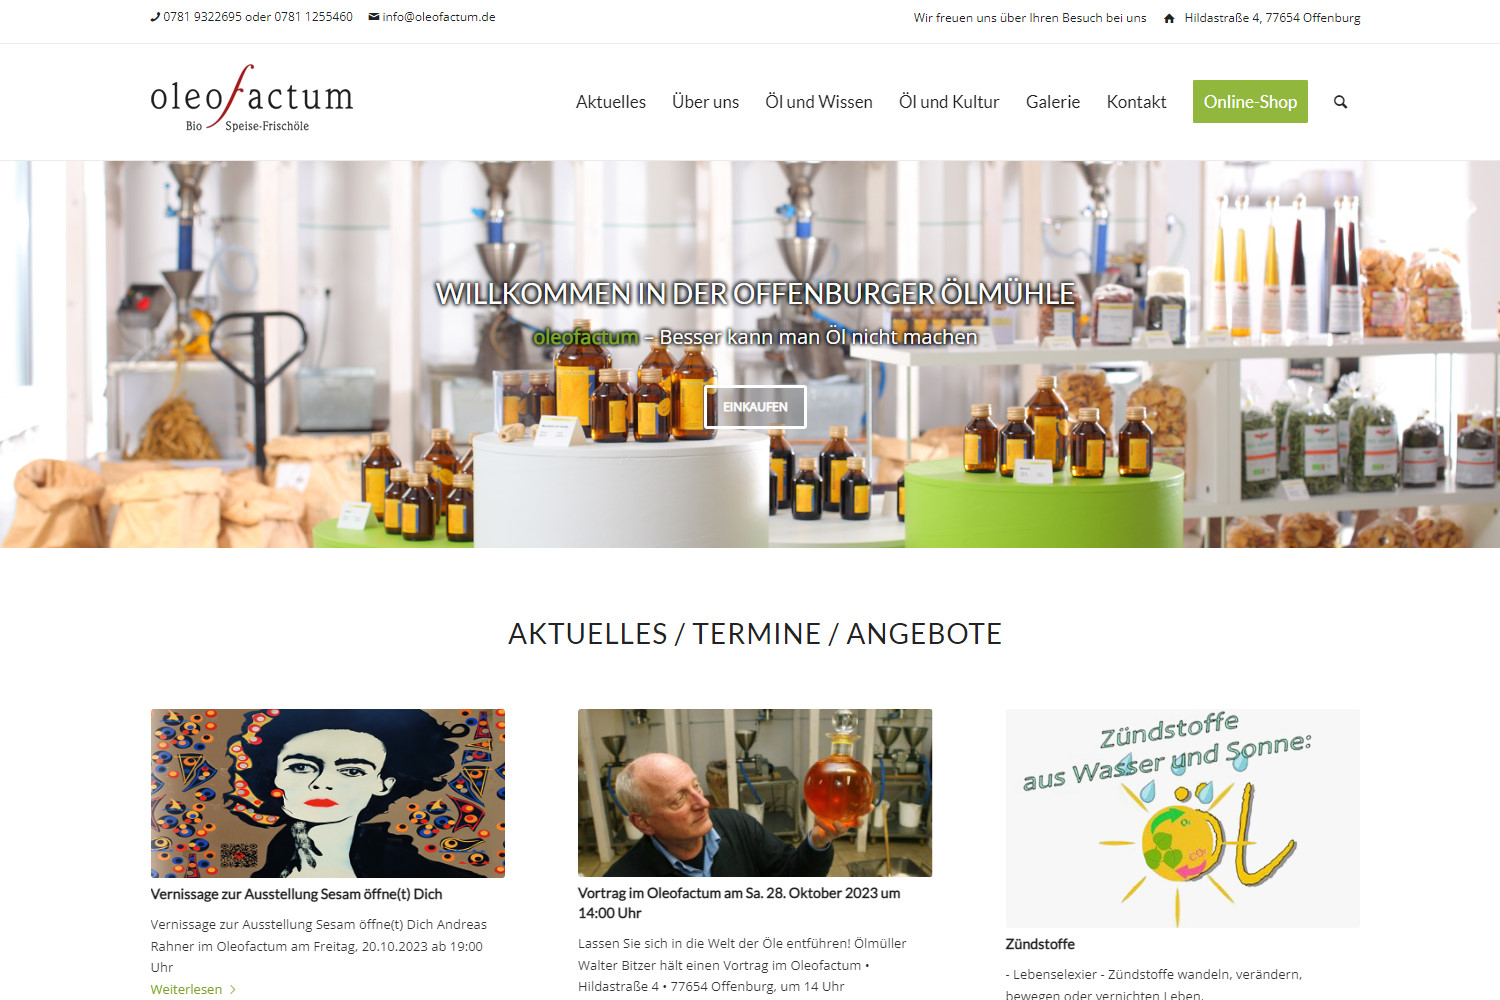Open the Zündstoffe sun illustration thumbnail
Image resolution: width=1500 pixels, height=1000 pixels.
[x=1182, y=818]
